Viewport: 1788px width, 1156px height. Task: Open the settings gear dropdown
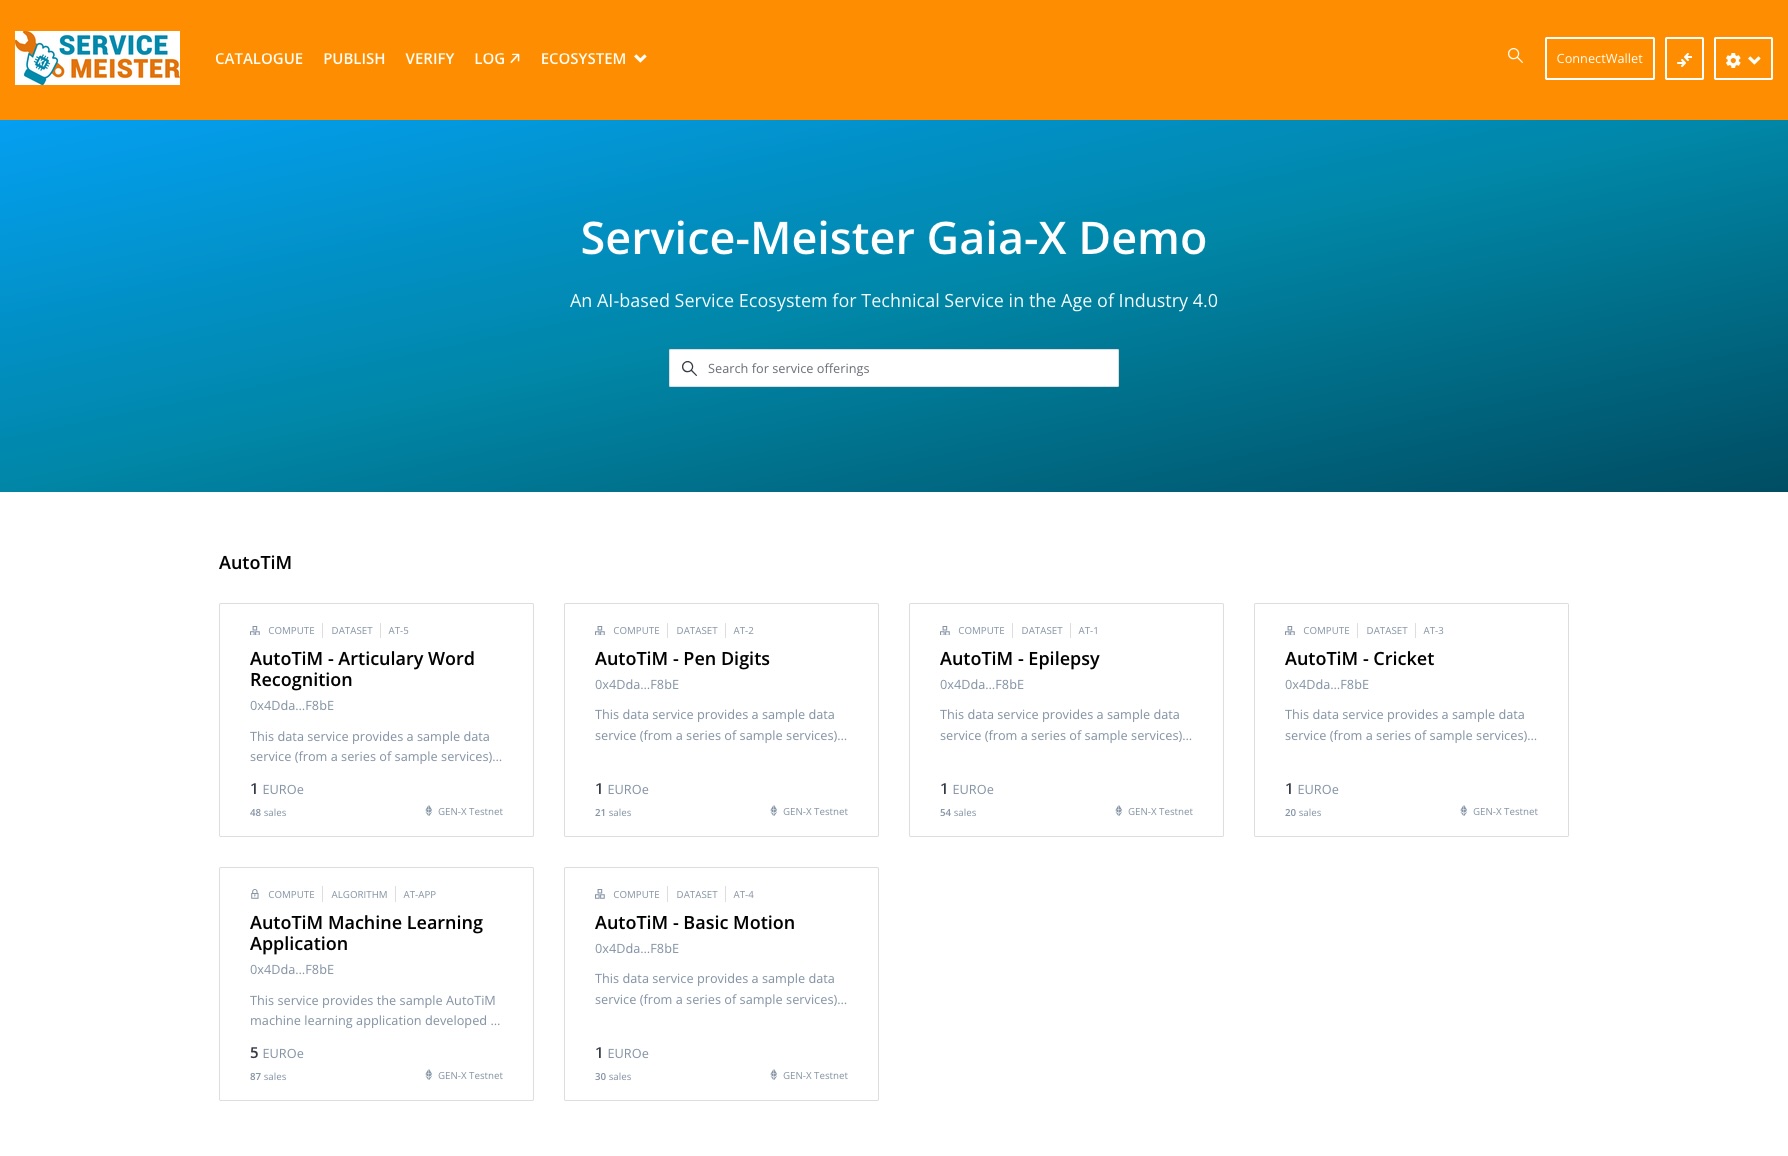[x=1743, y=59]
